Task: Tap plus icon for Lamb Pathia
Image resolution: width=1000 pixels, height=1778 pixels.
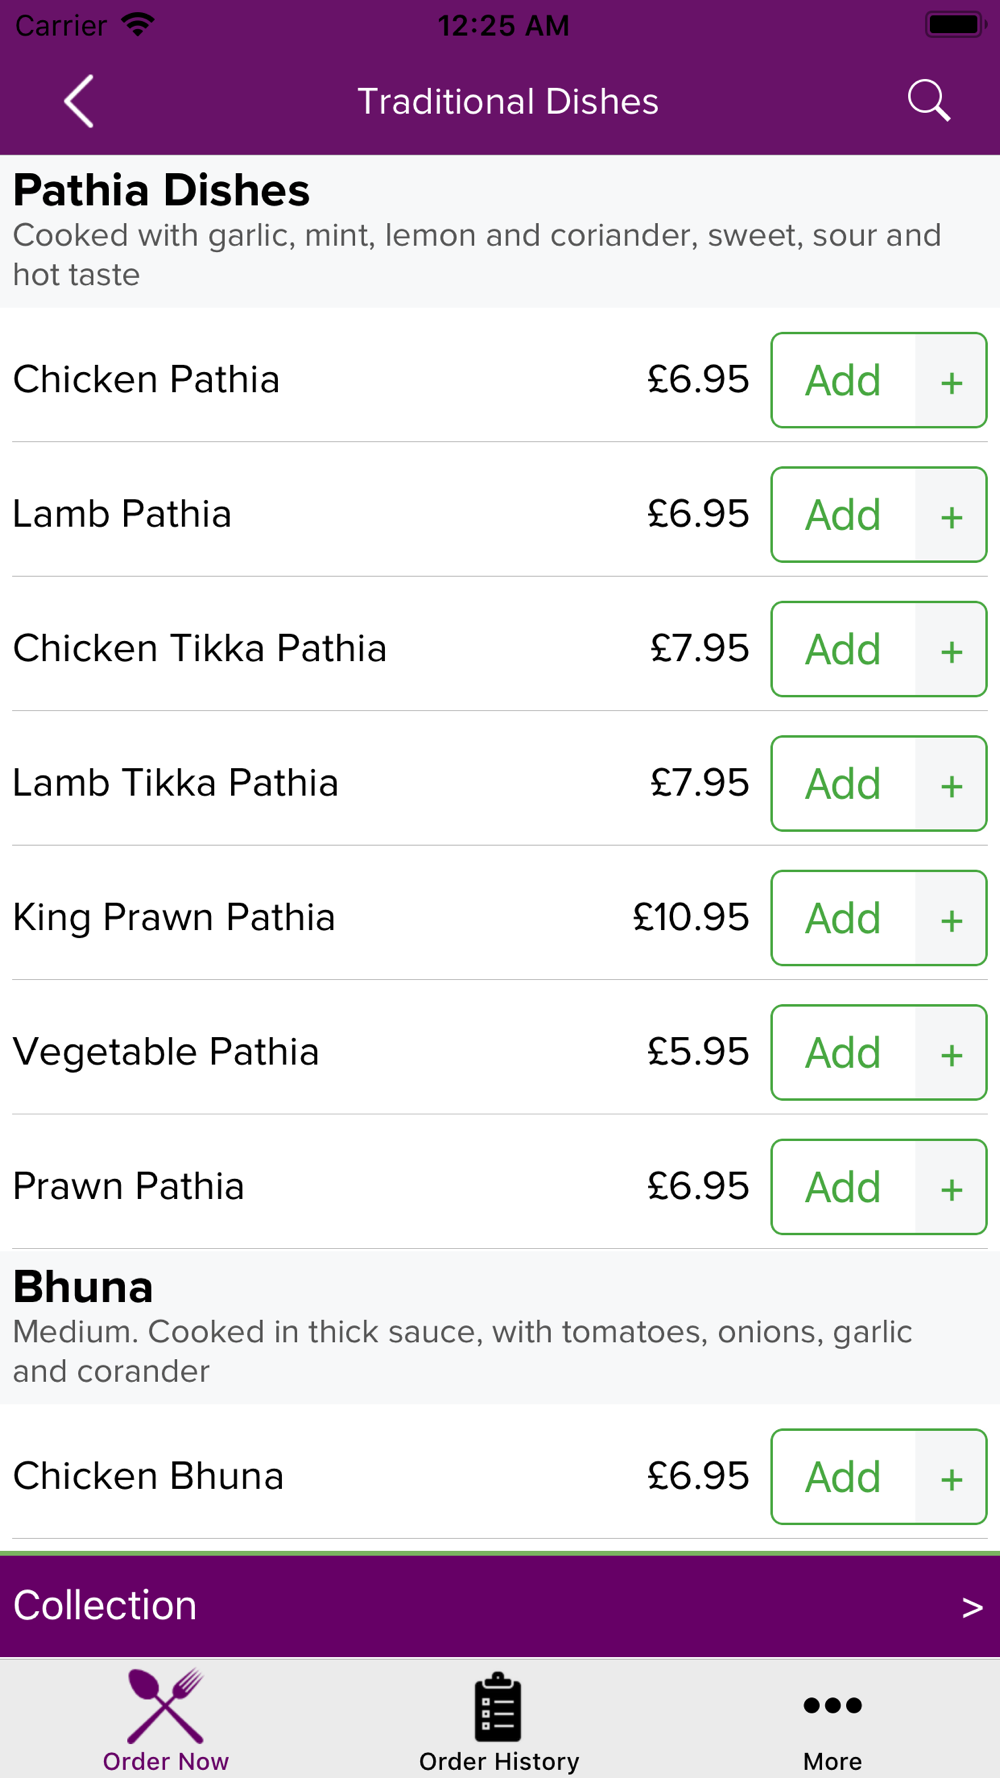Action: click(951, 515)
